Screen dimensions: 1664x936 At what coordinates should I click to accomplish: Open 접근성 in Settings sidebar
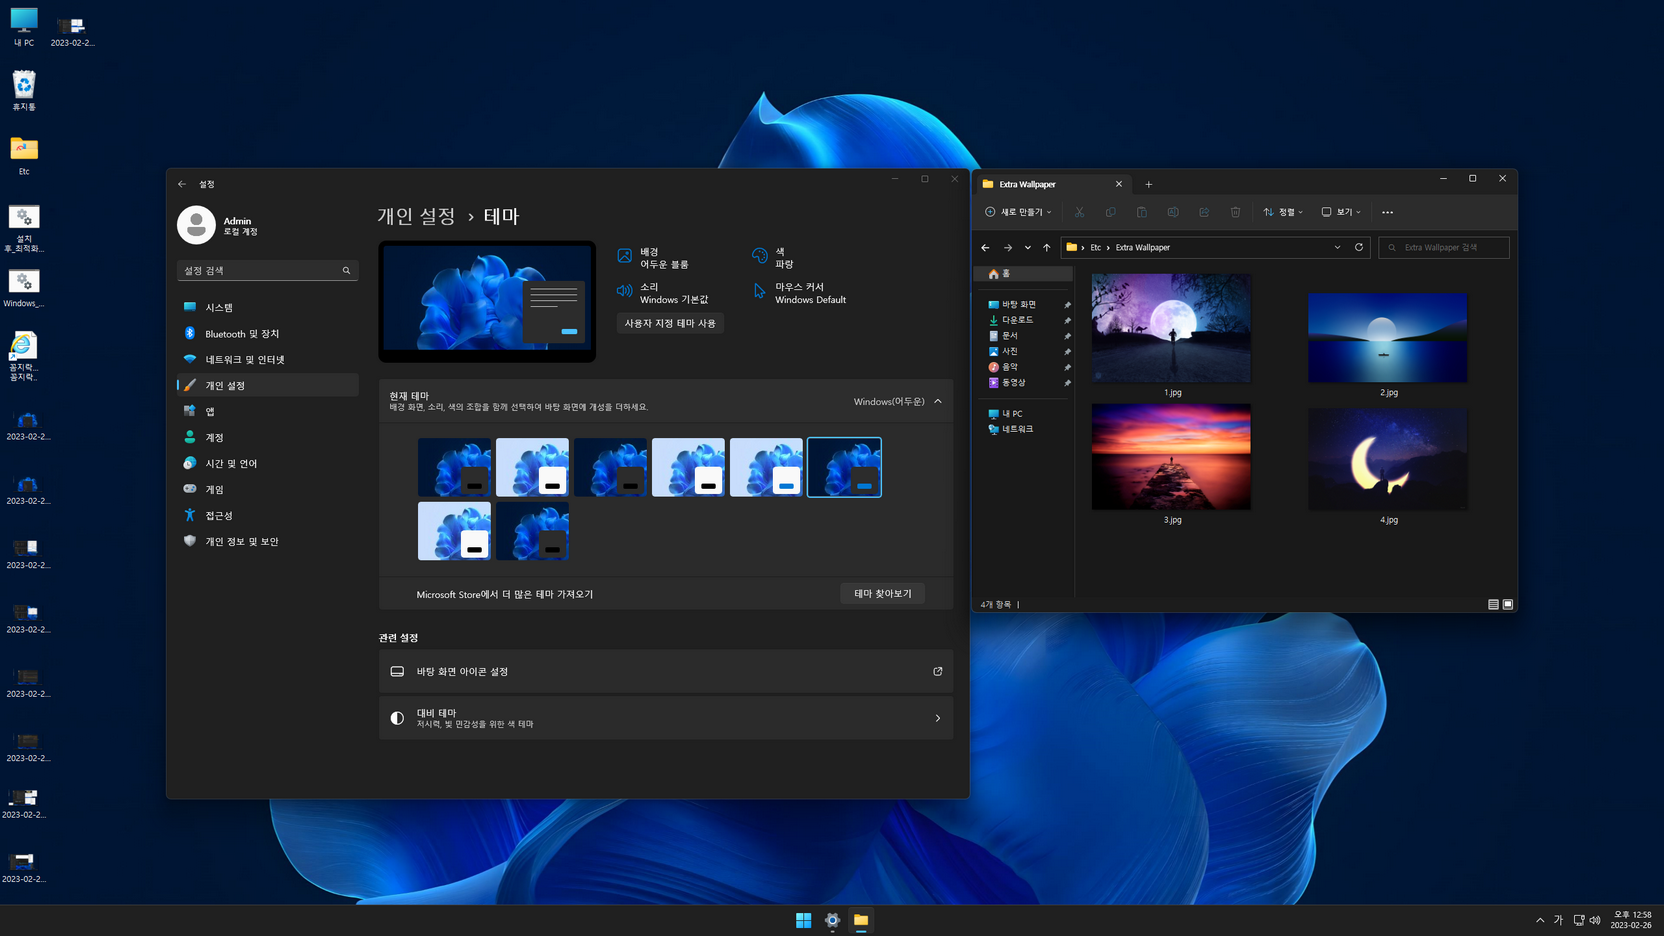click(x=268, y=515)
